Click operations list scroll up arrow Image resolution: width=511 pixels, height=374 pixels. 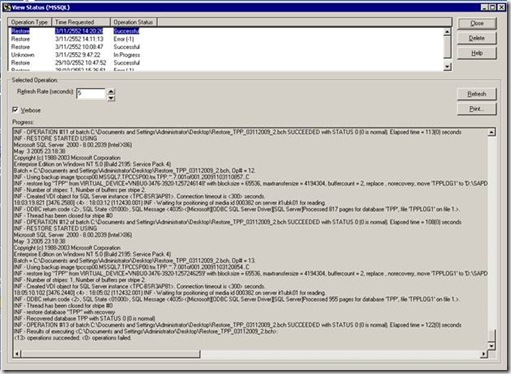447,32
